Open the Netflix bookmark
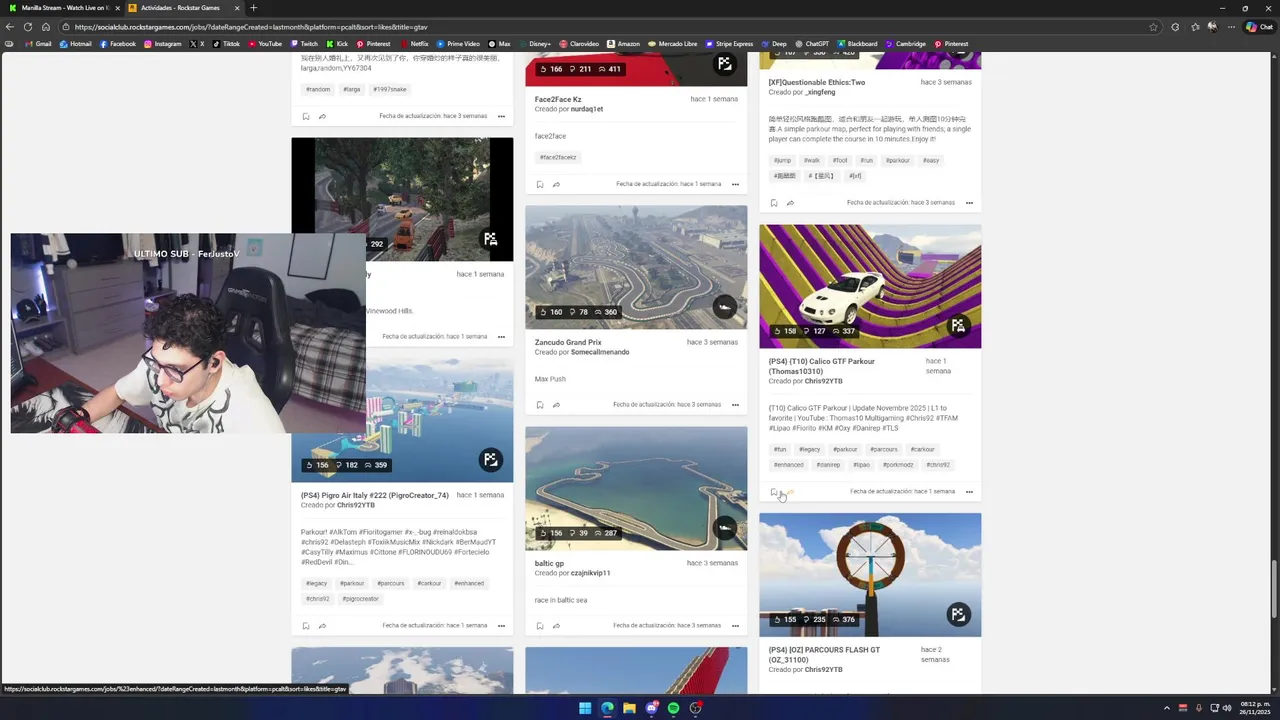The width and height of the screenshot is (1280, 720). point(414,44)
